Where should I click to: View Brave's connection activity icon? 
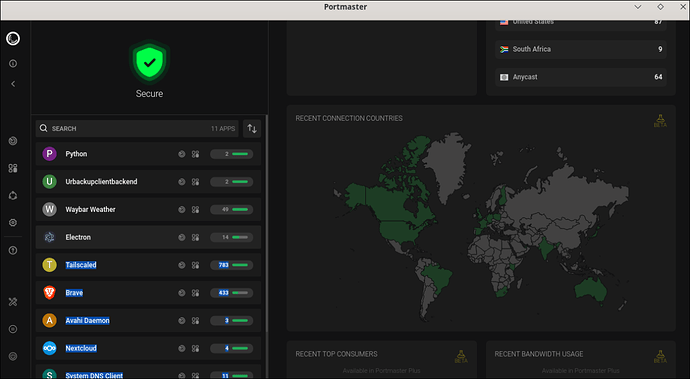tap(182, 293)
